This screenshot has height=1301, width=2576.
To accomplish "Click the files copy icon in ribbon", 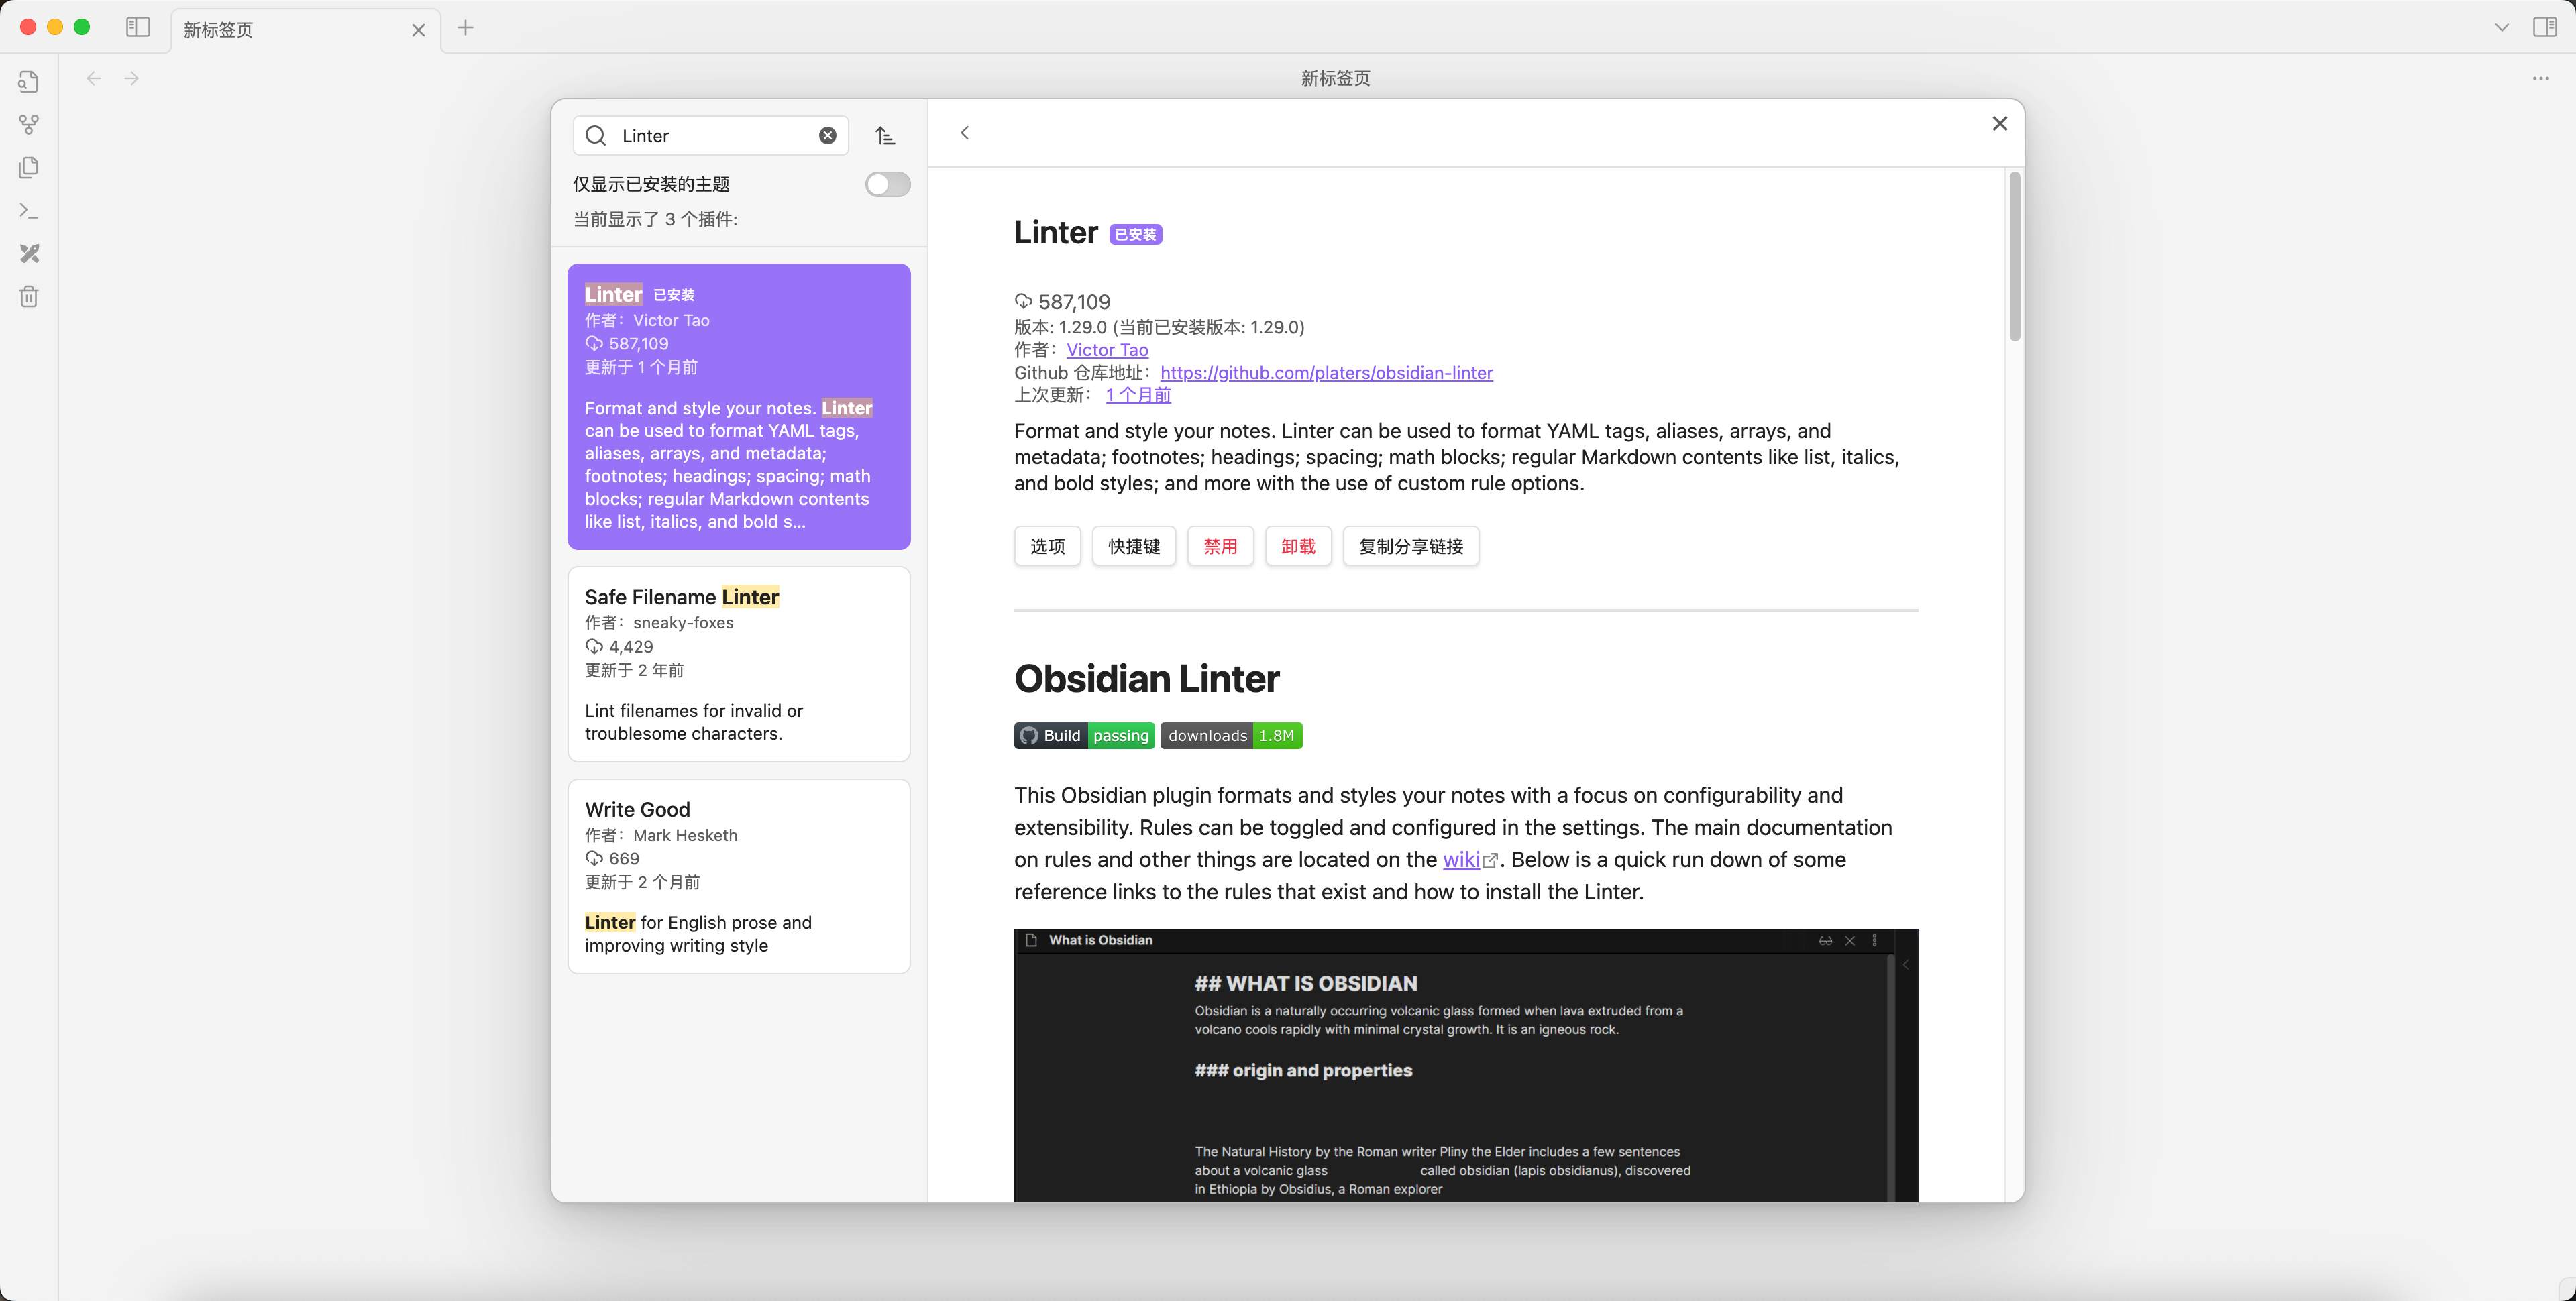I will 29,167.
